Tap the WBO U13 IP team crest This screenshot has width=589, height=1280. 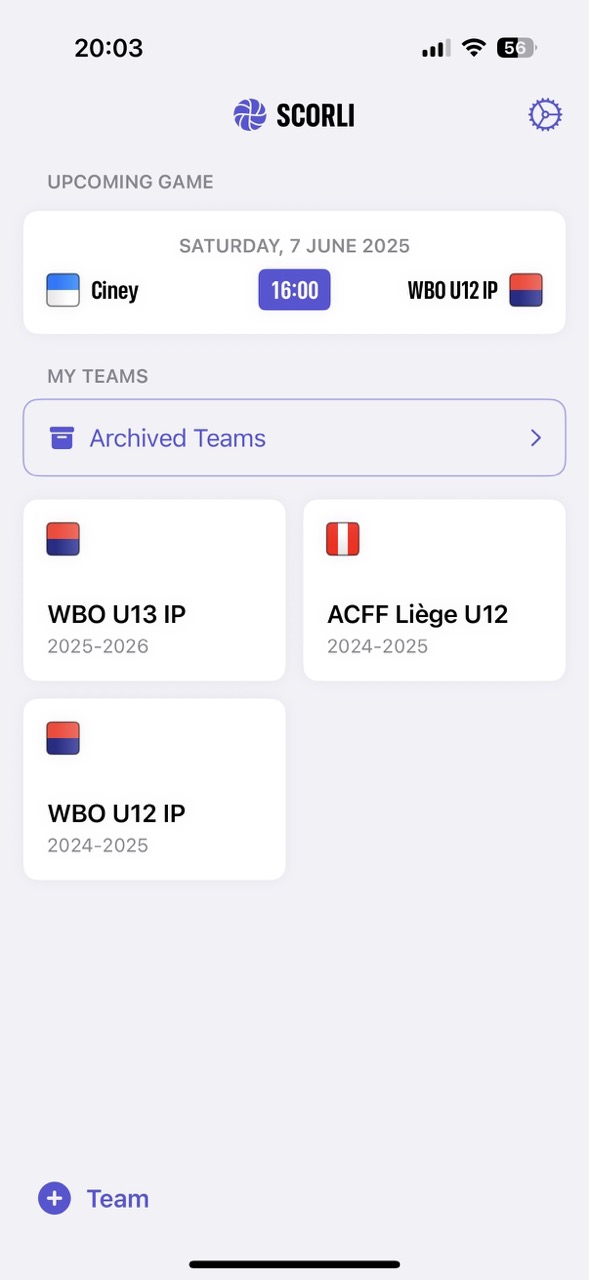tap(63, 538)
